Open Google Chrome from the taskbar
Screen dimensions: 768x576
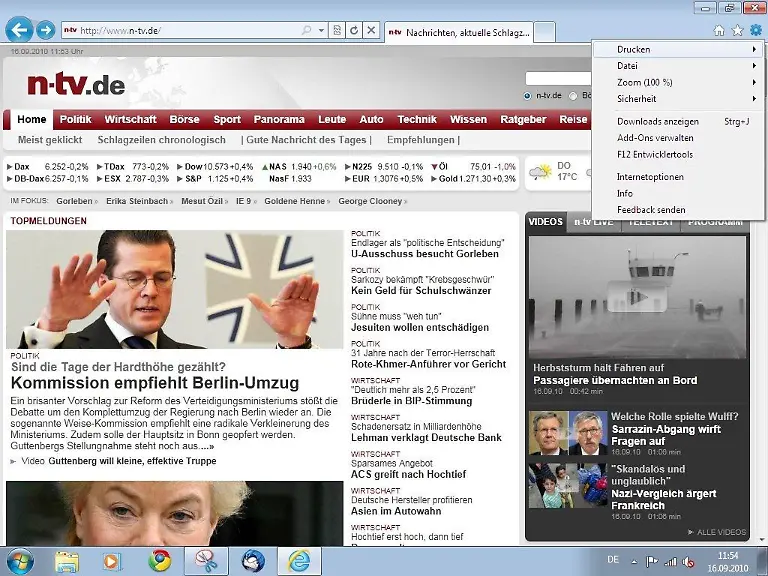pyautogui.click(x=159, y=561)
